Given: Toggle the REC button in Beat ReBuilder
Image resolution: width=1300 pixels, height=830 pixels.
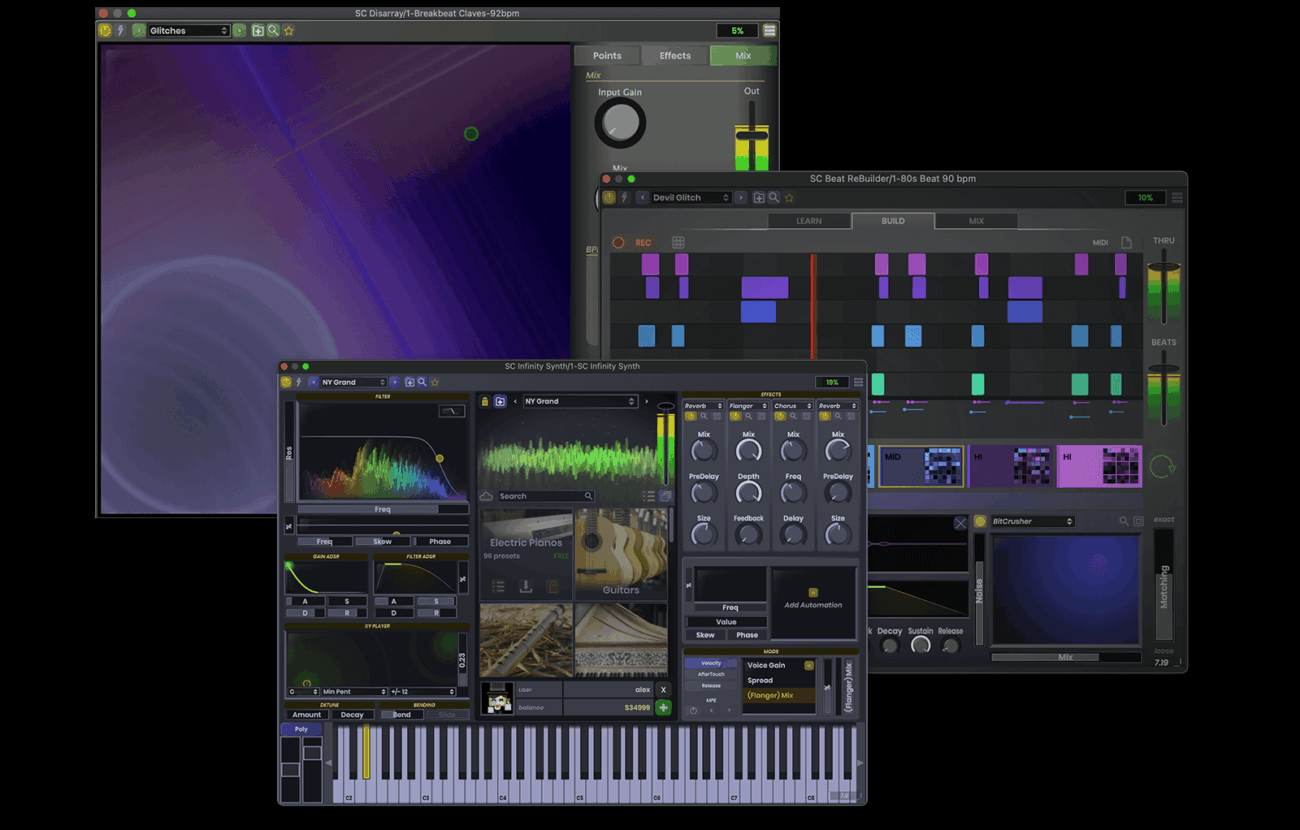Looking at the screenshot, I should 634,243.
